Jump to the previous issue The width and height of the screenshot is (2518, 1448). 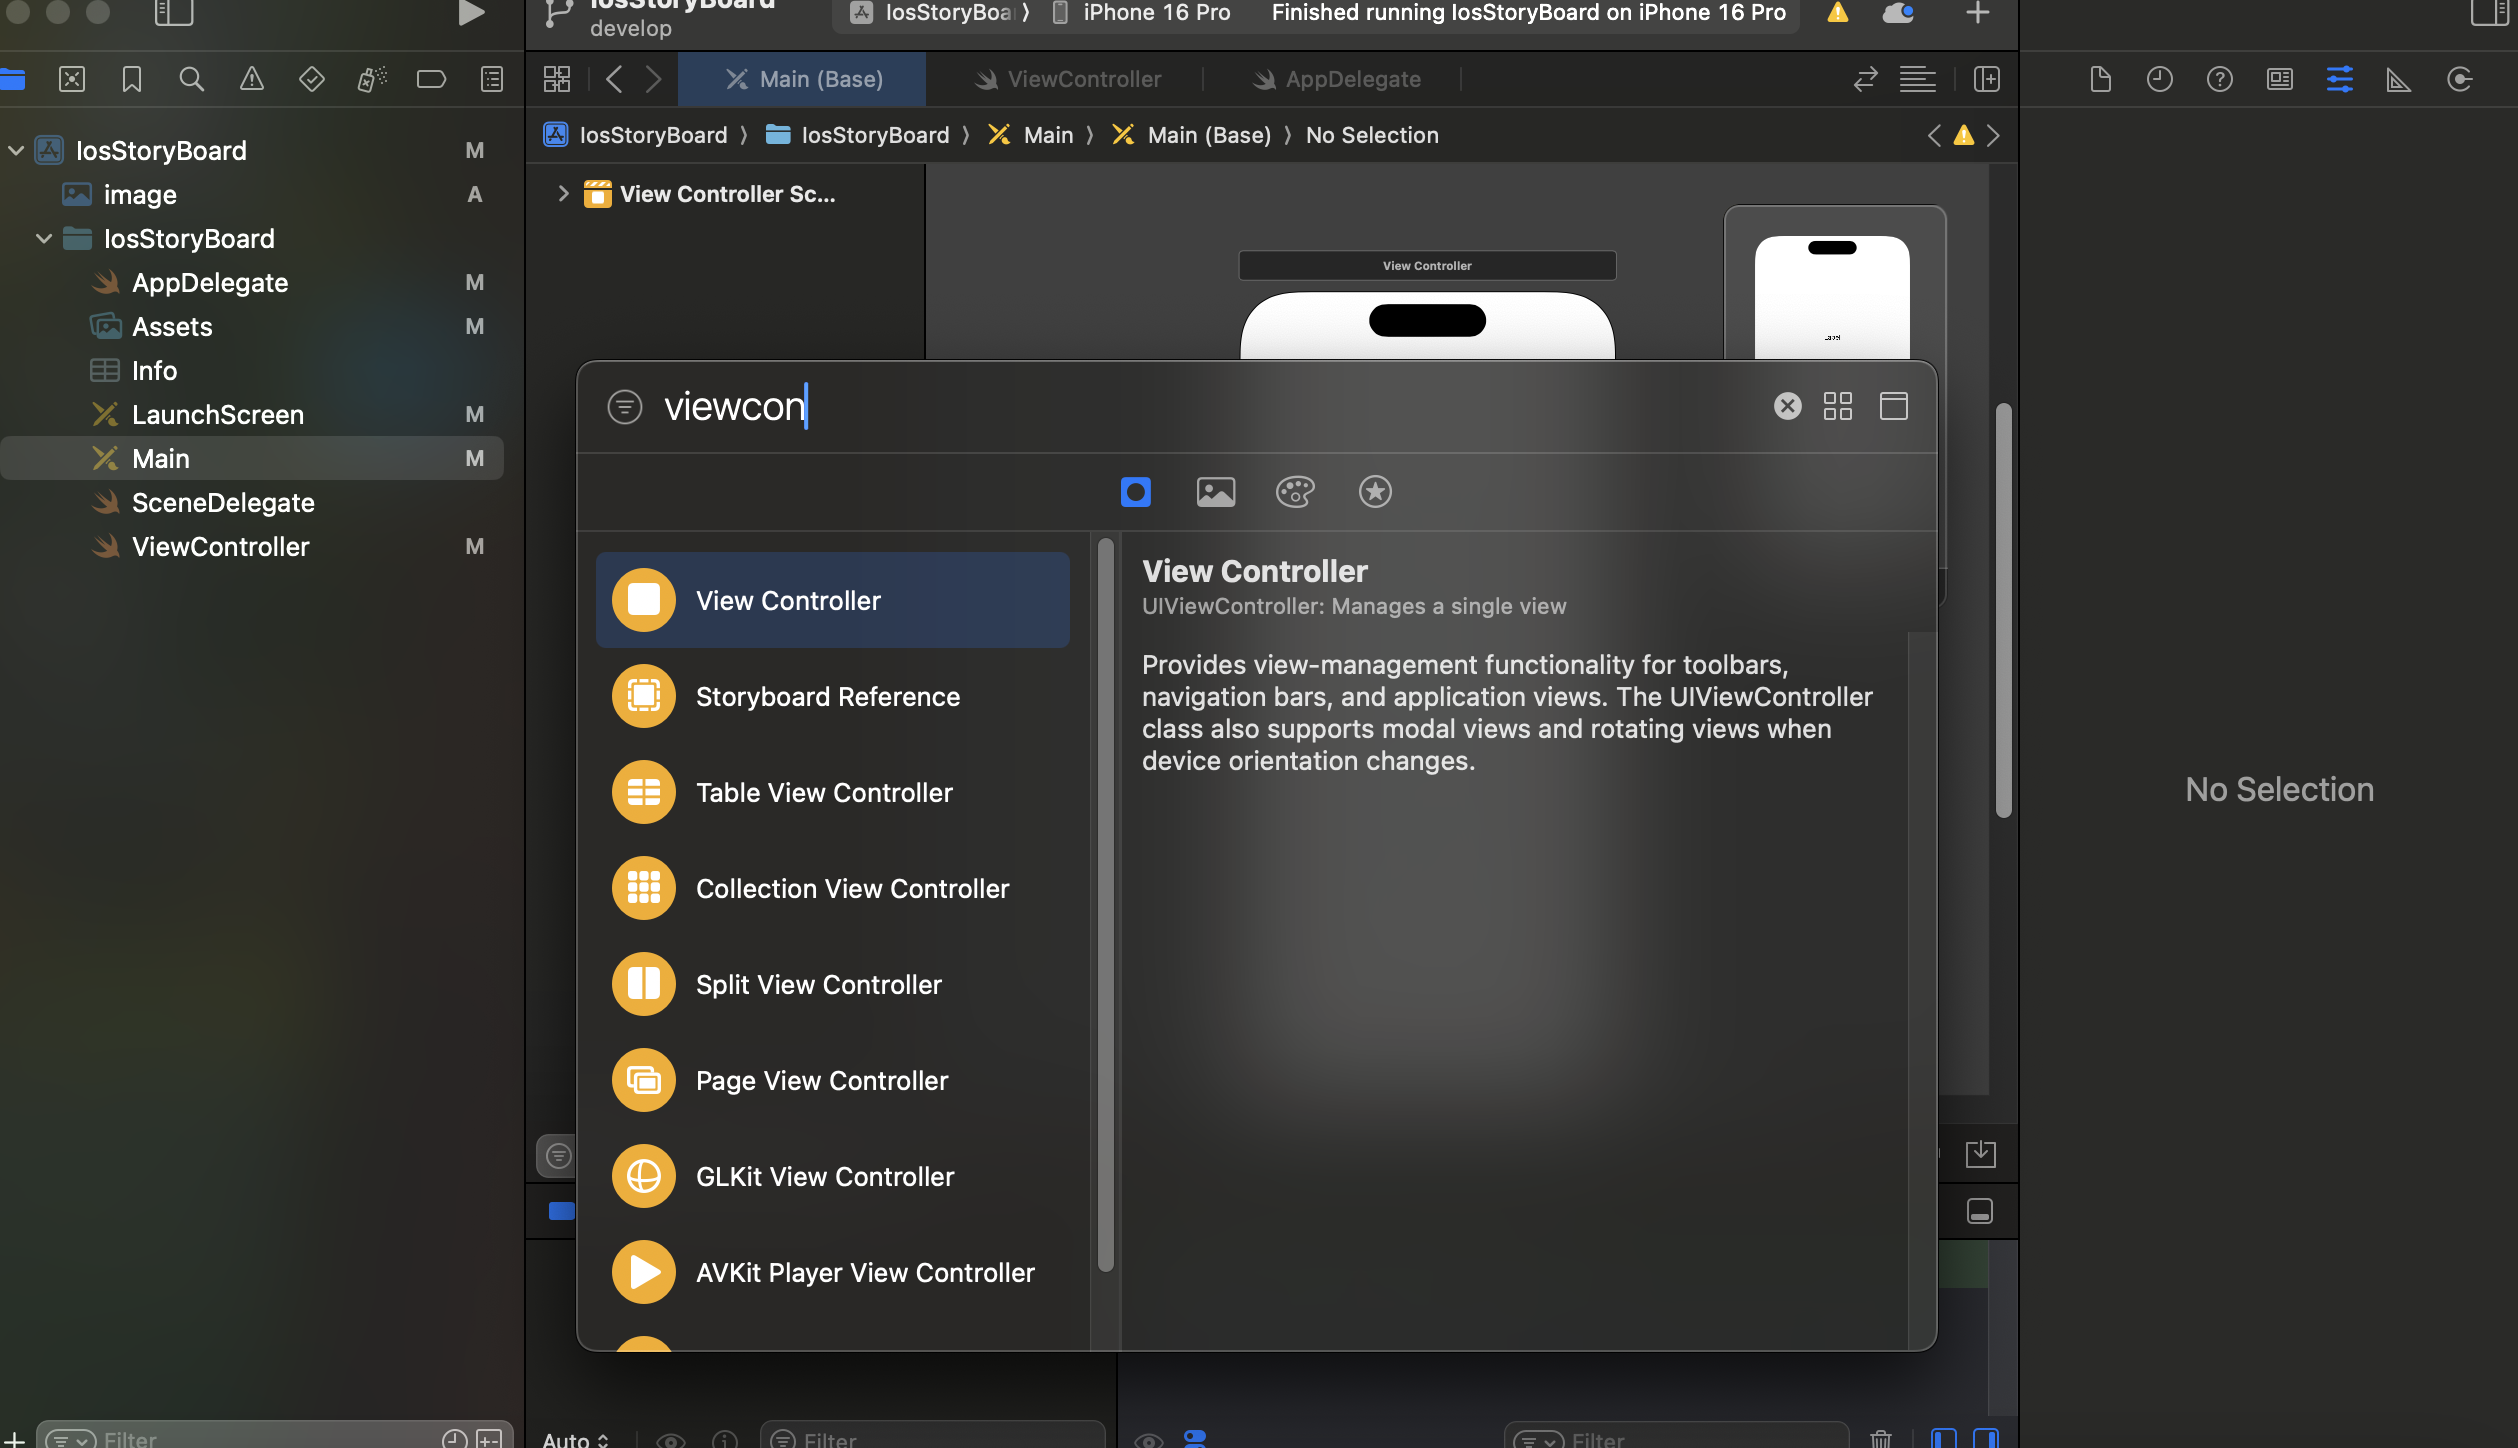[x=1934, y=135]
